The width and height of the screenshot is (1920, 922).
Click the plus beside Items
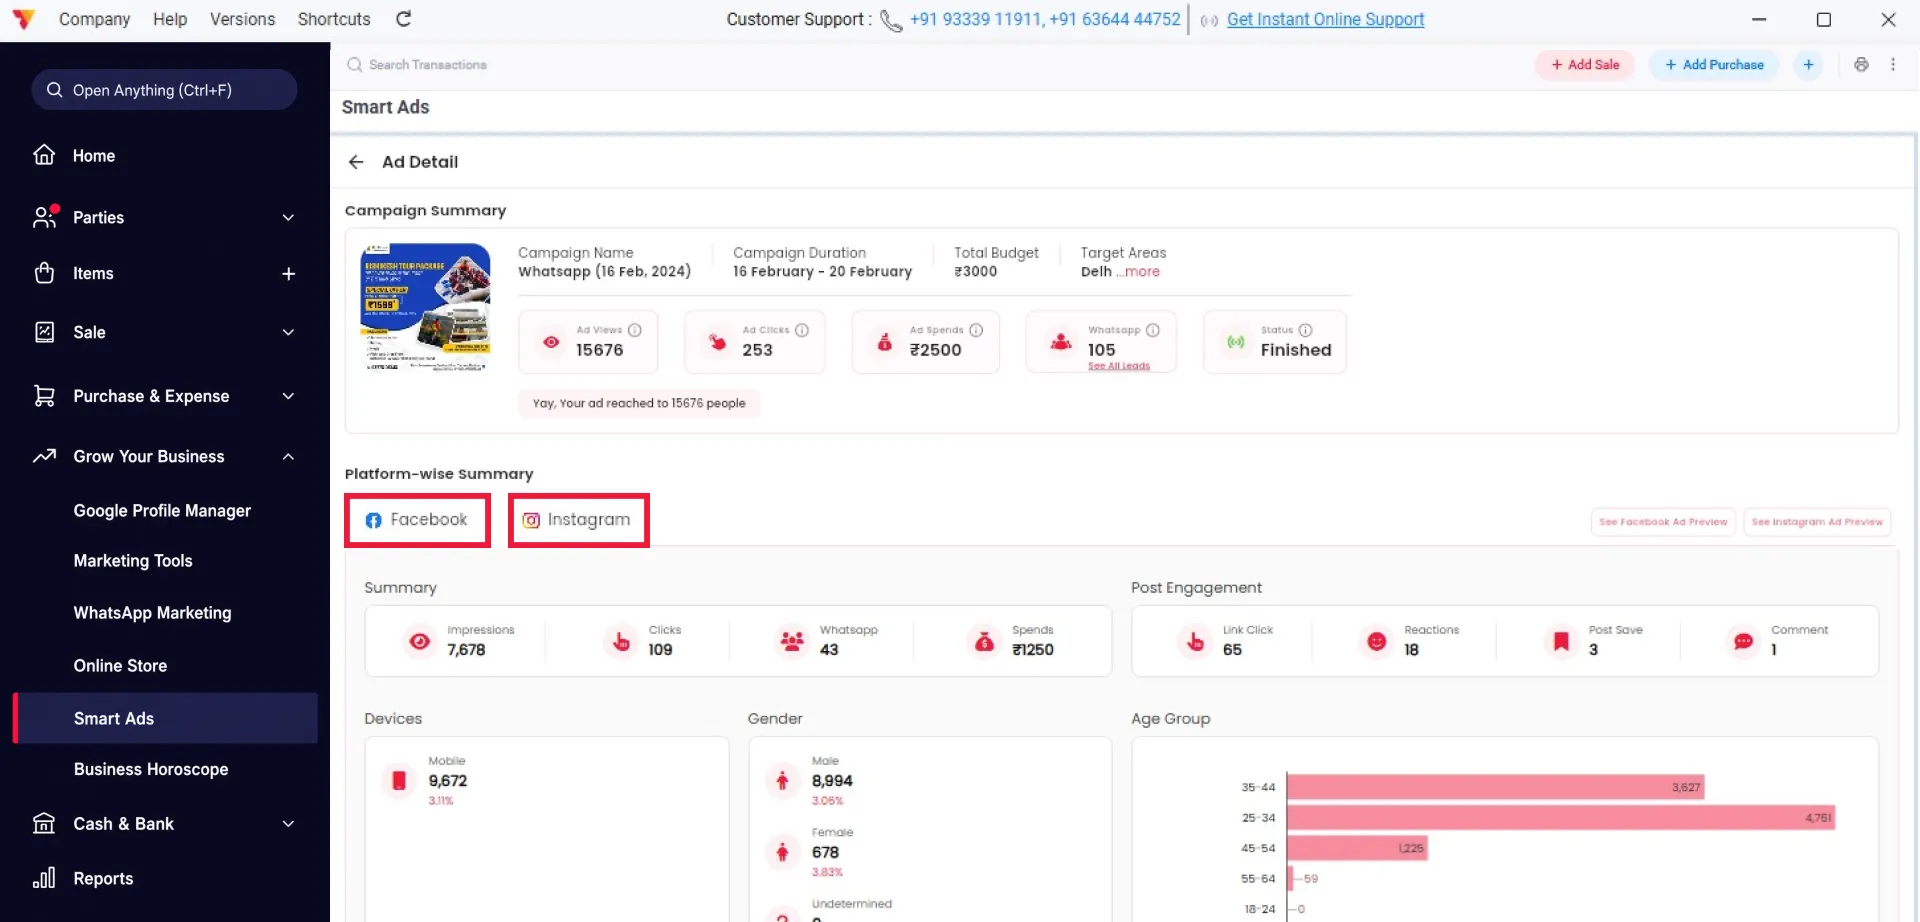pos(288,273)
